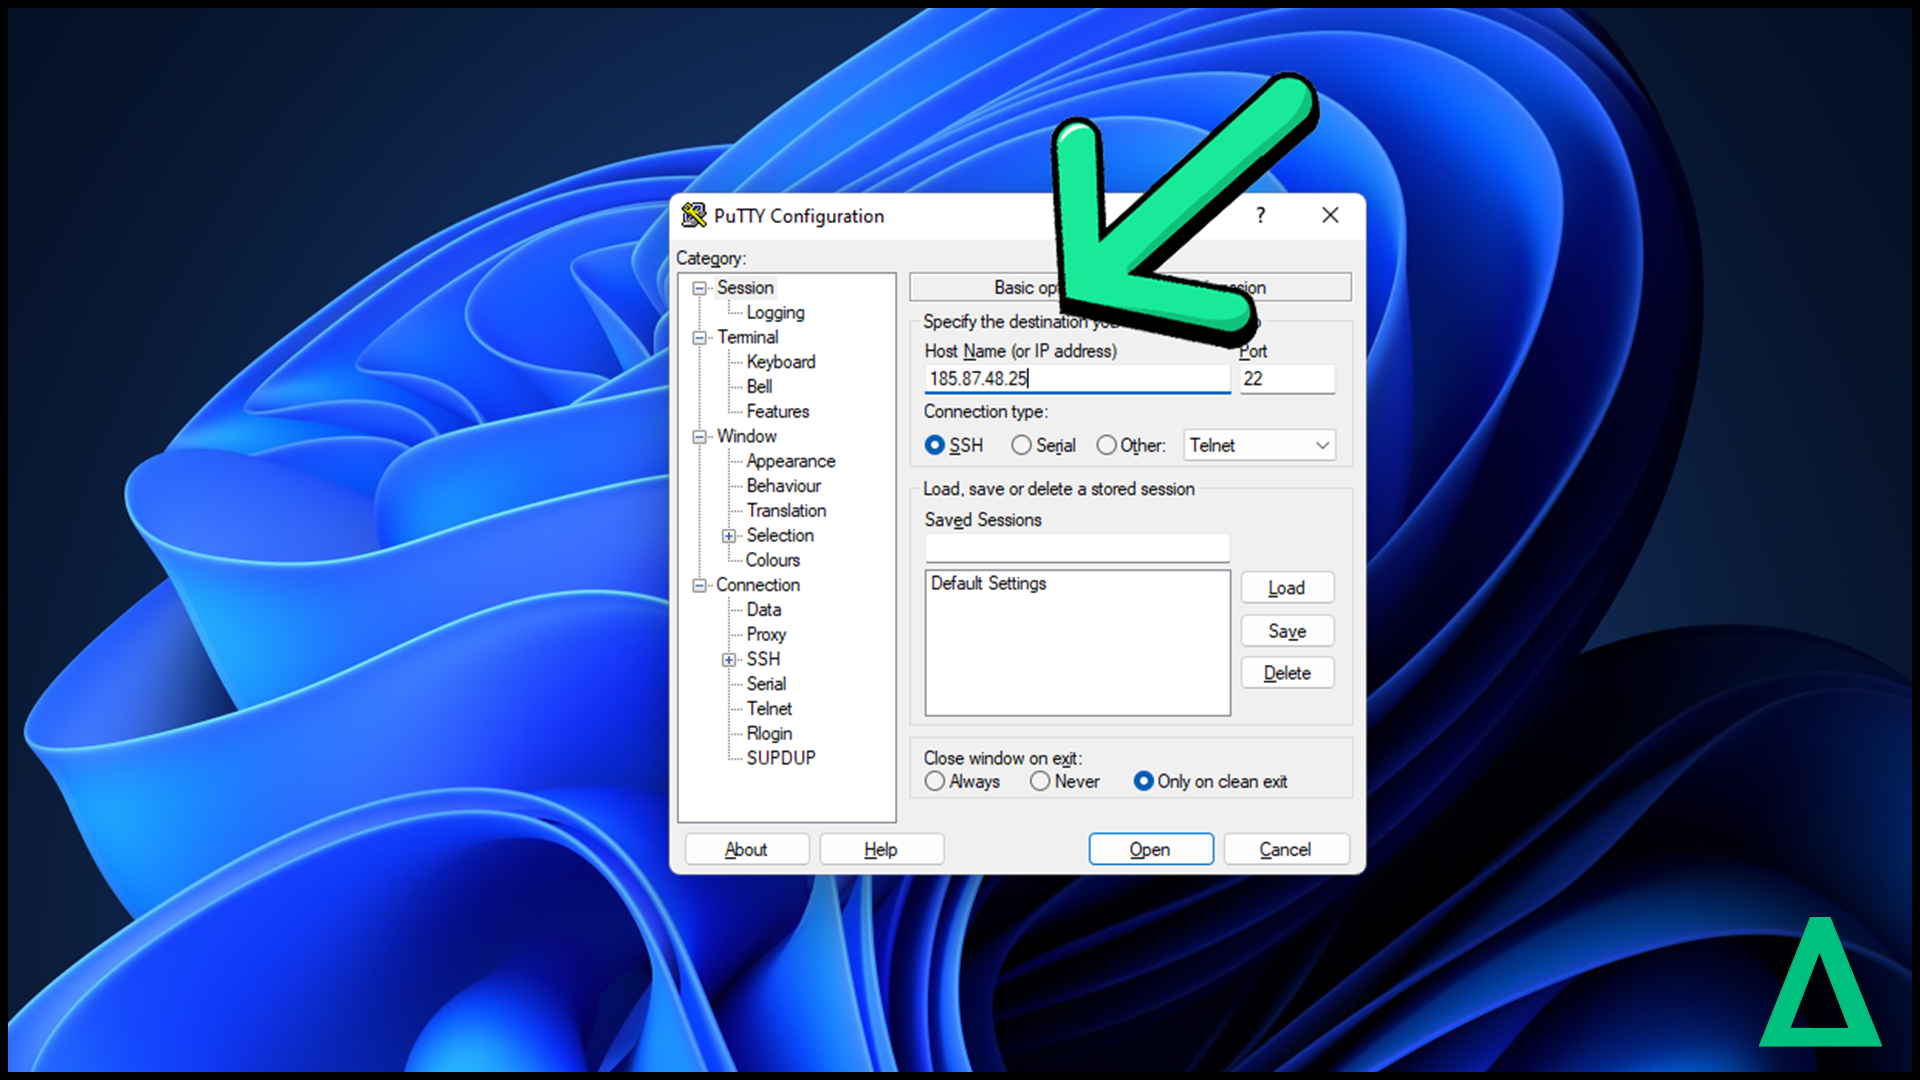This screenshot has height=1080, width=1920.
Task: Collapse the Window tree node
Action: (700, 437)
